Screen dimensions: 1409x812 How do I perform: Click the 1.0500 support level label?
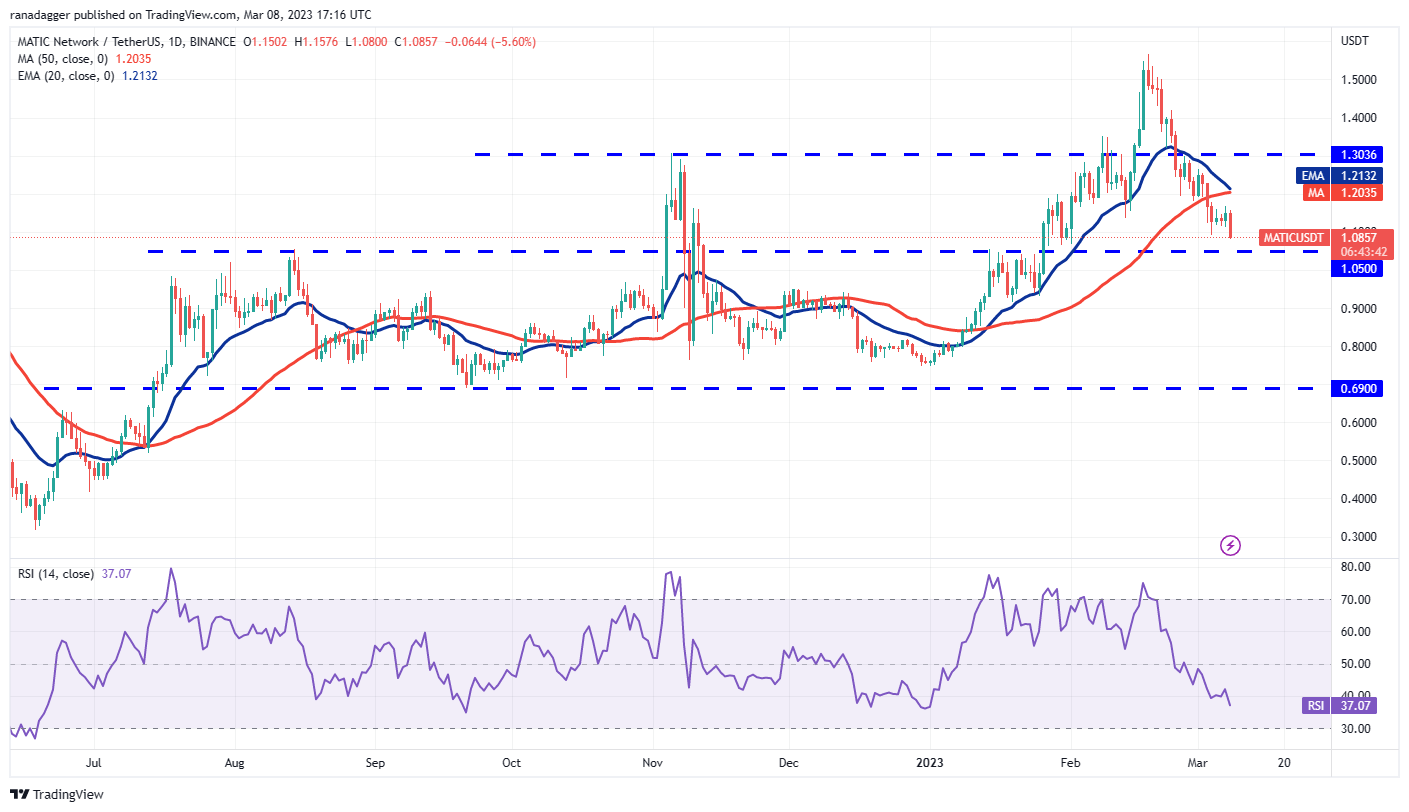[1356, 268]
